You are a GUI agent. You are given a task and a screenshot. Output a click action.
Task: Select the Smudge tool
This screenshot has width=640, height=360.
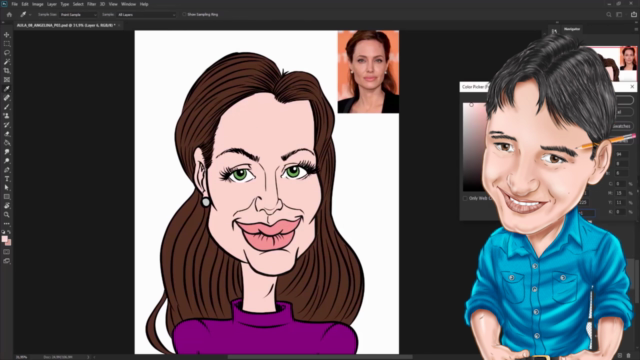(x=7, y=151)
